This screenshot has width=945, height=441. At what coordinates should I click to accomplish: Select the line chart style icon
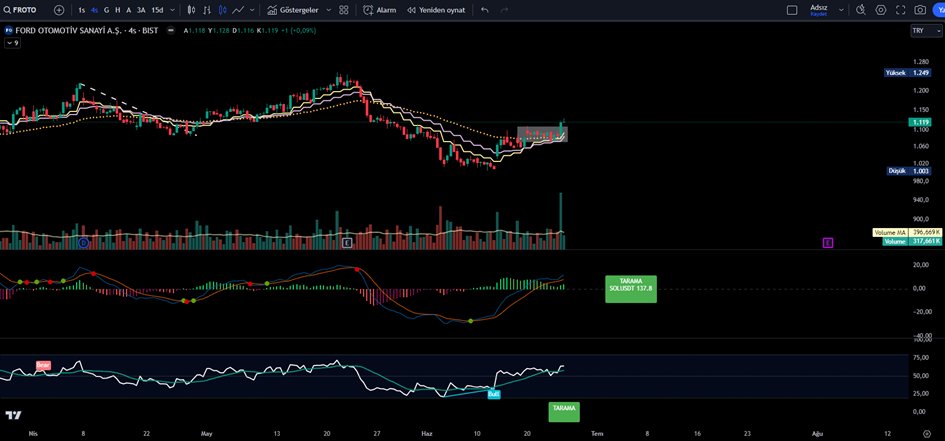(239, 10)
